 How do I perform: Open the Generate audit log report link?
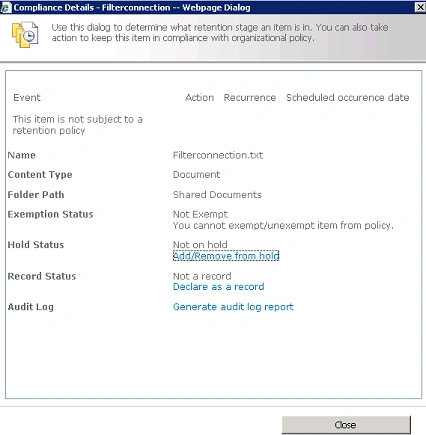pos(233,307)
